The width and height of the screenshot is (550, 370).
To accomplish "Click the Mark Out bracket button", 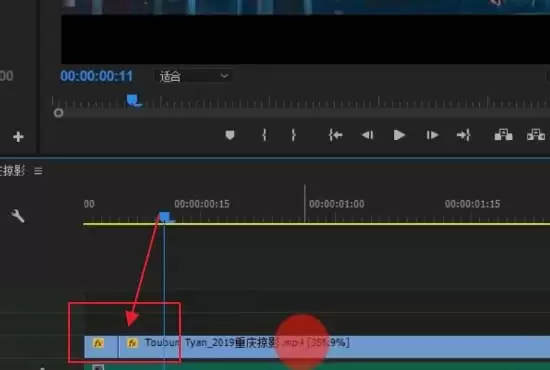I will [x=293, y=135].
